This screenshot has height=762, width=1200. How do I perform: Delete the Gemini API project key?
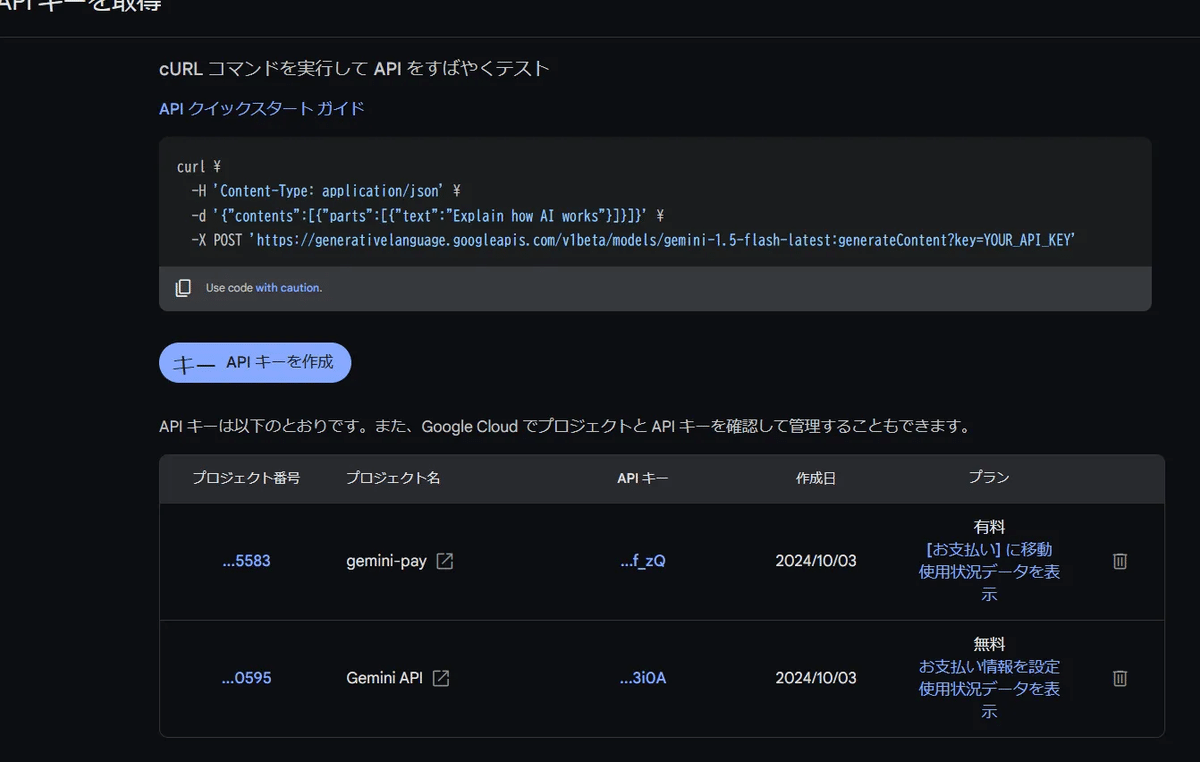click(1118, 678)
